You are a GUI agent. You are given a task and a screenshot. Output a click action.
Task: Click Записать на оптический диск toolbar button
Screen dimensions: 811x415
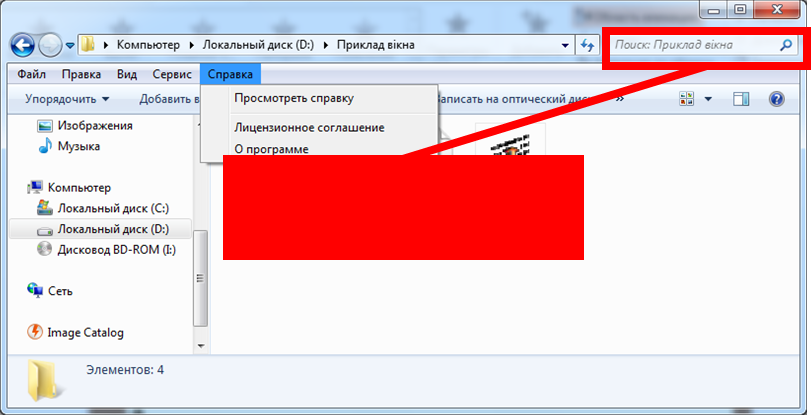click(x=515, y=99)
